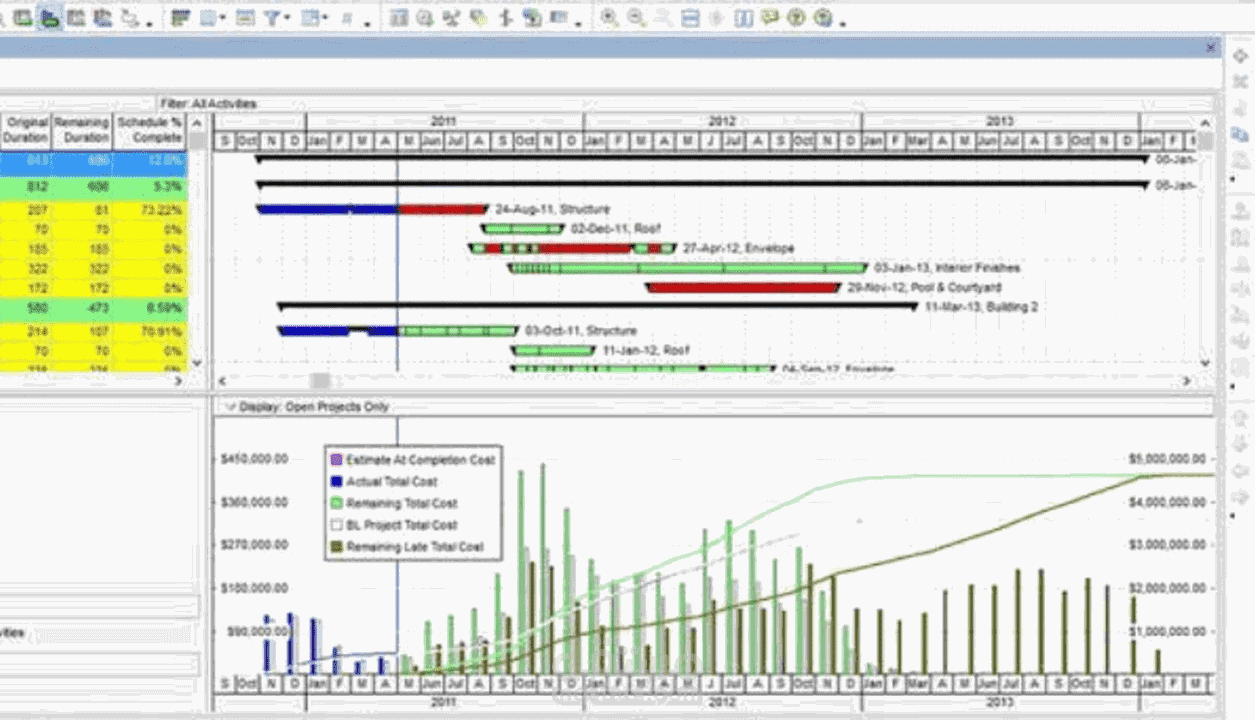Show the Activity Table view icon
The width and height of the screenshot is (1255, 720).
pos(399,18)
